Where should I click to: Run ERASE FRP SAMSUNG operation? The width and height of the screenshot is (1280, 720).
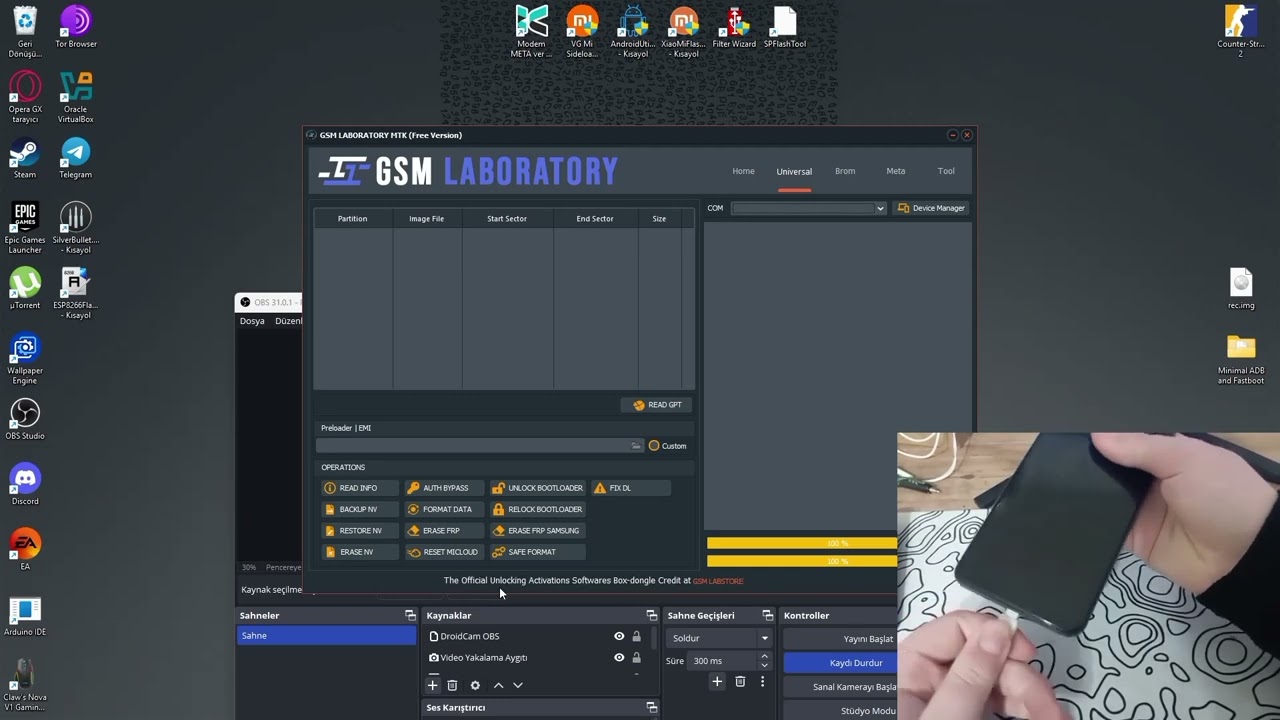pyautogui.click(x=536, y=531)
